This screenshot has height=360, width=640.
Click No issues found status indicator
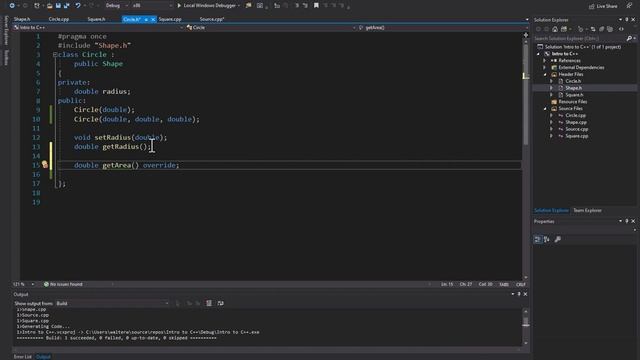63,284
